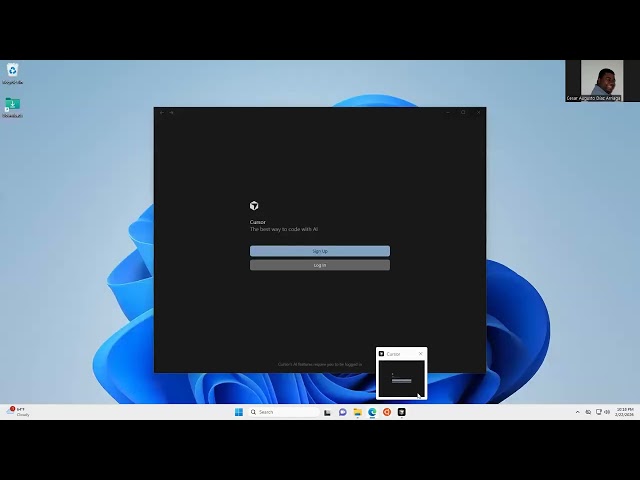Image resolution: width=640 pixels, height=480 pixels.
Task: Open the Windows Start menu
Action: tap(239, 412)
